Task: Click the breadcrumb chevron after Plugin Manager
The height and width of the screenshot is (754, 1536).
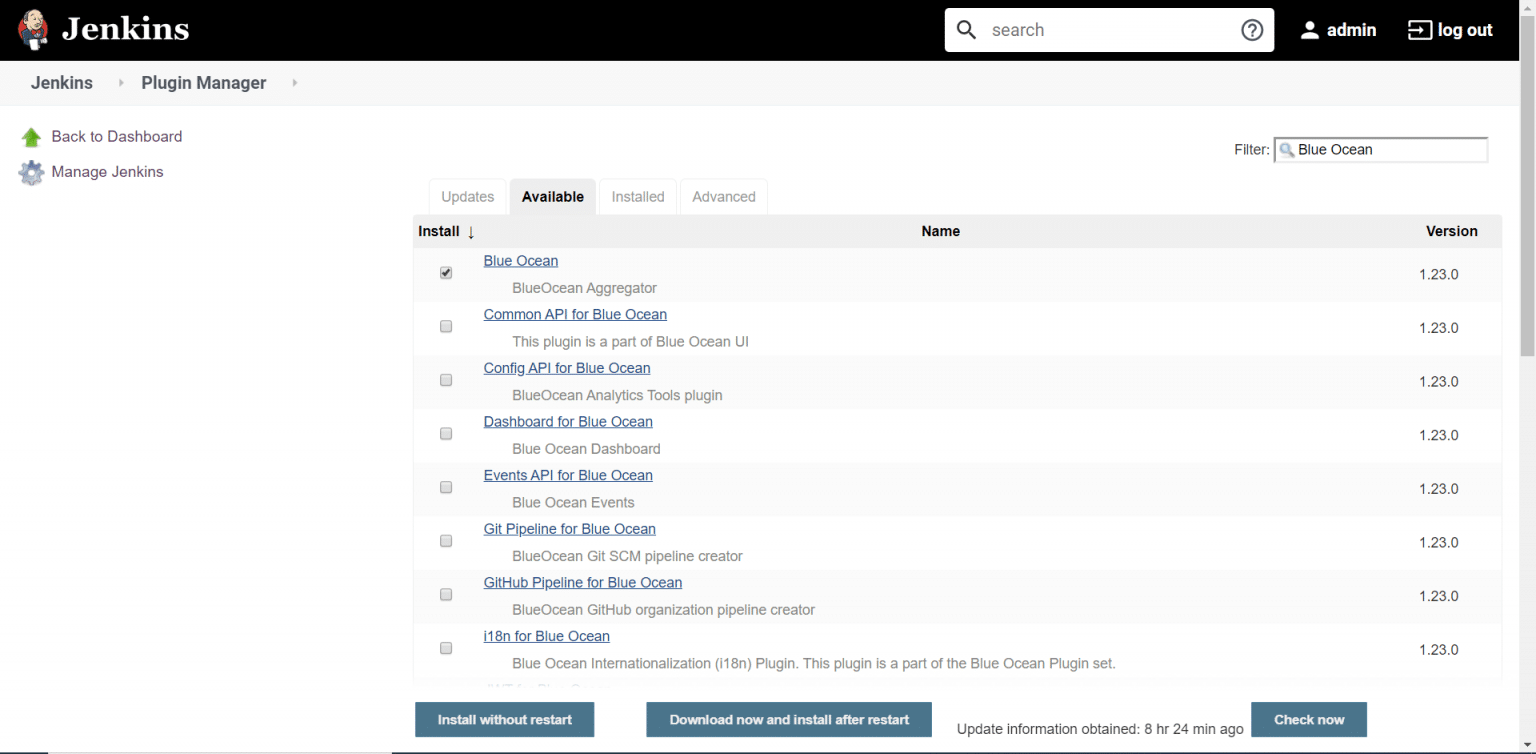Action: coord(294,83)
